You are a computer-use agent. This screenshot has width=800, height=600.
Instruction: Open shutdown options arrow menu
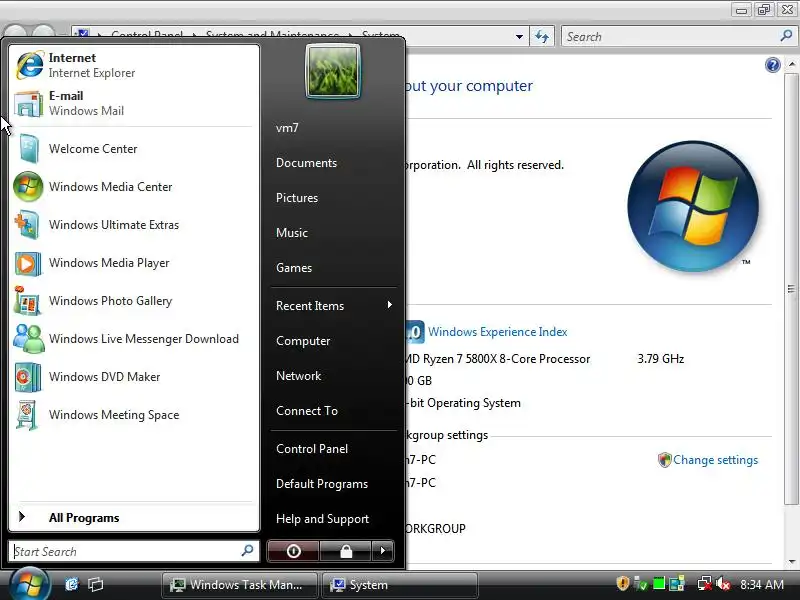(383, 551)
